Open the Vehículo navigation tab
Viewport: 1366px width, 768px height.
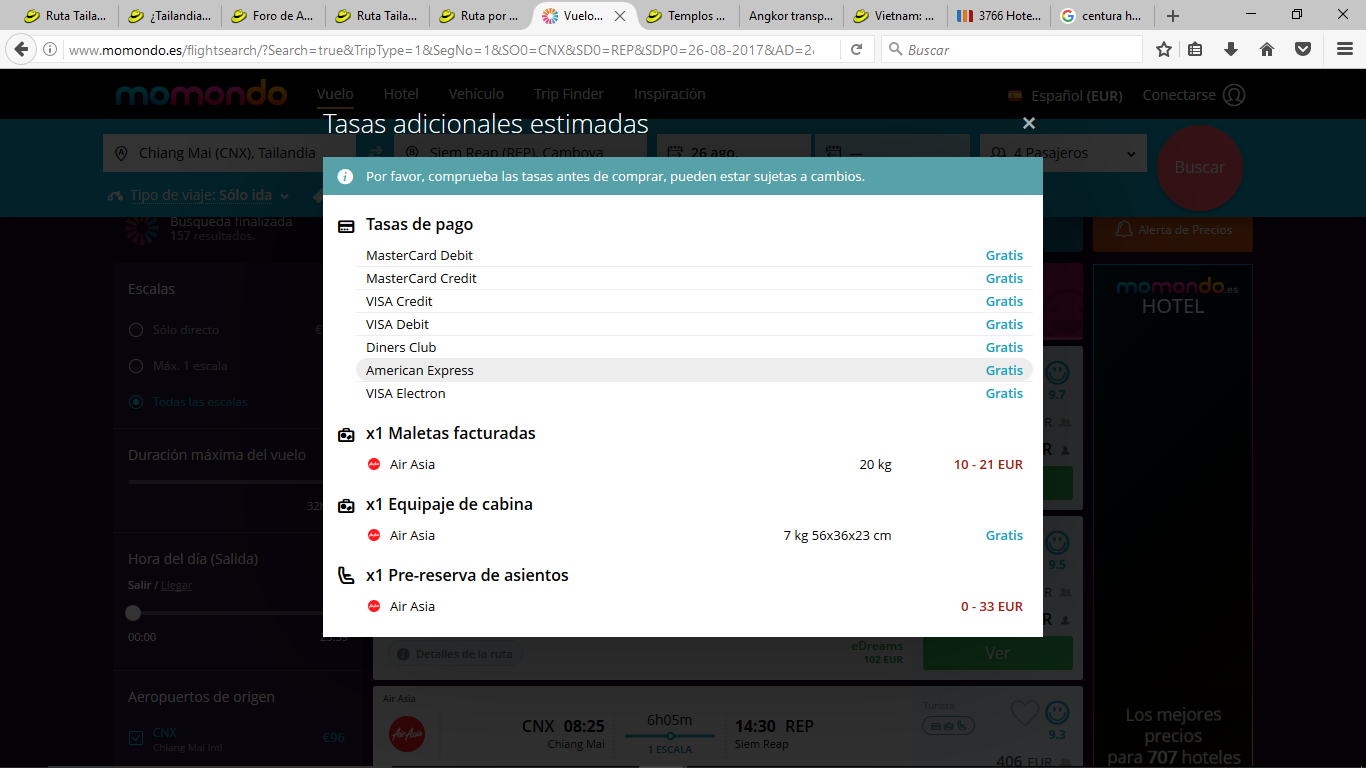[476, 94]
